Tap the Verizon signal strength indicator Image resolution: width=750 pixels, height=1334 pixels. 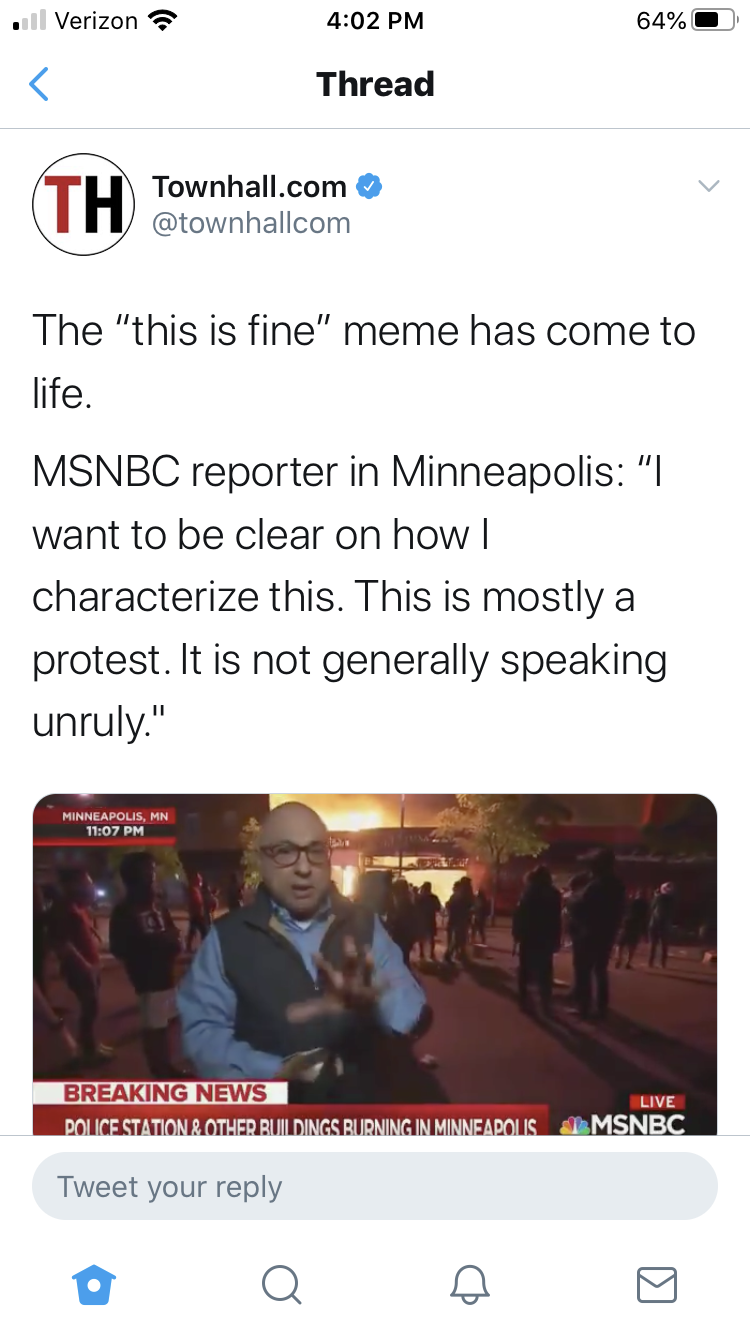[28, 21]
